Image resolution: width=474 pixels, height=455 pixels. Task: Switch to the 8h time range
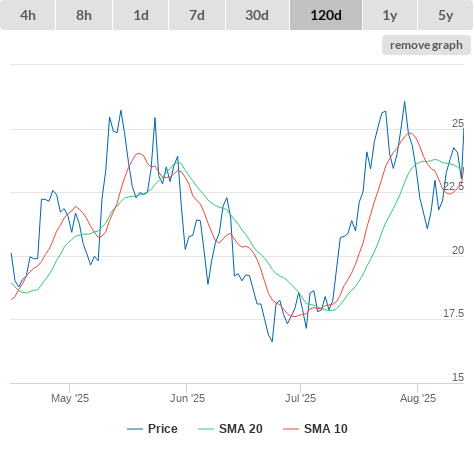(x=84, y=15)
